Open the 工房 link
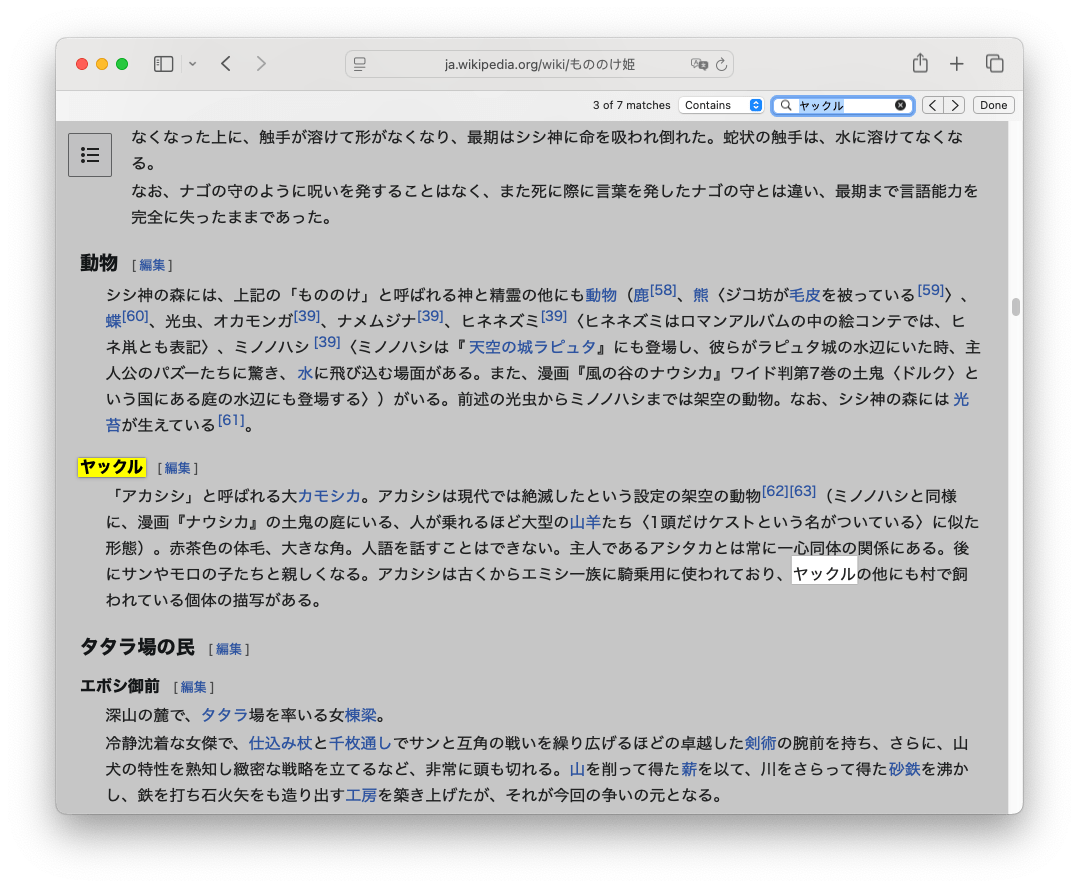 [x=361, y=795]
